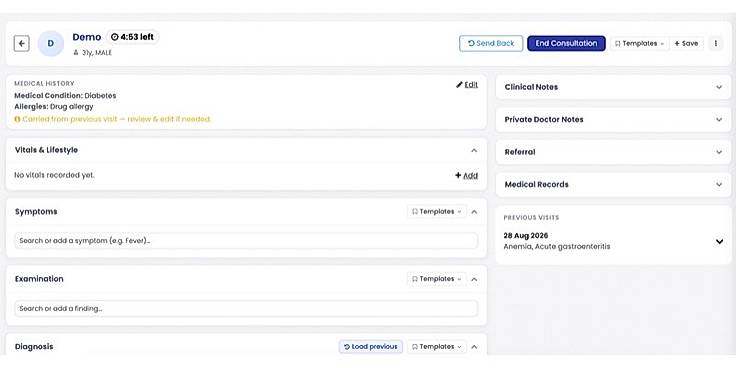Save the consultation as template
Viewport: 736px width, 368px height.
pyautogui.click(x=686, y=43)
